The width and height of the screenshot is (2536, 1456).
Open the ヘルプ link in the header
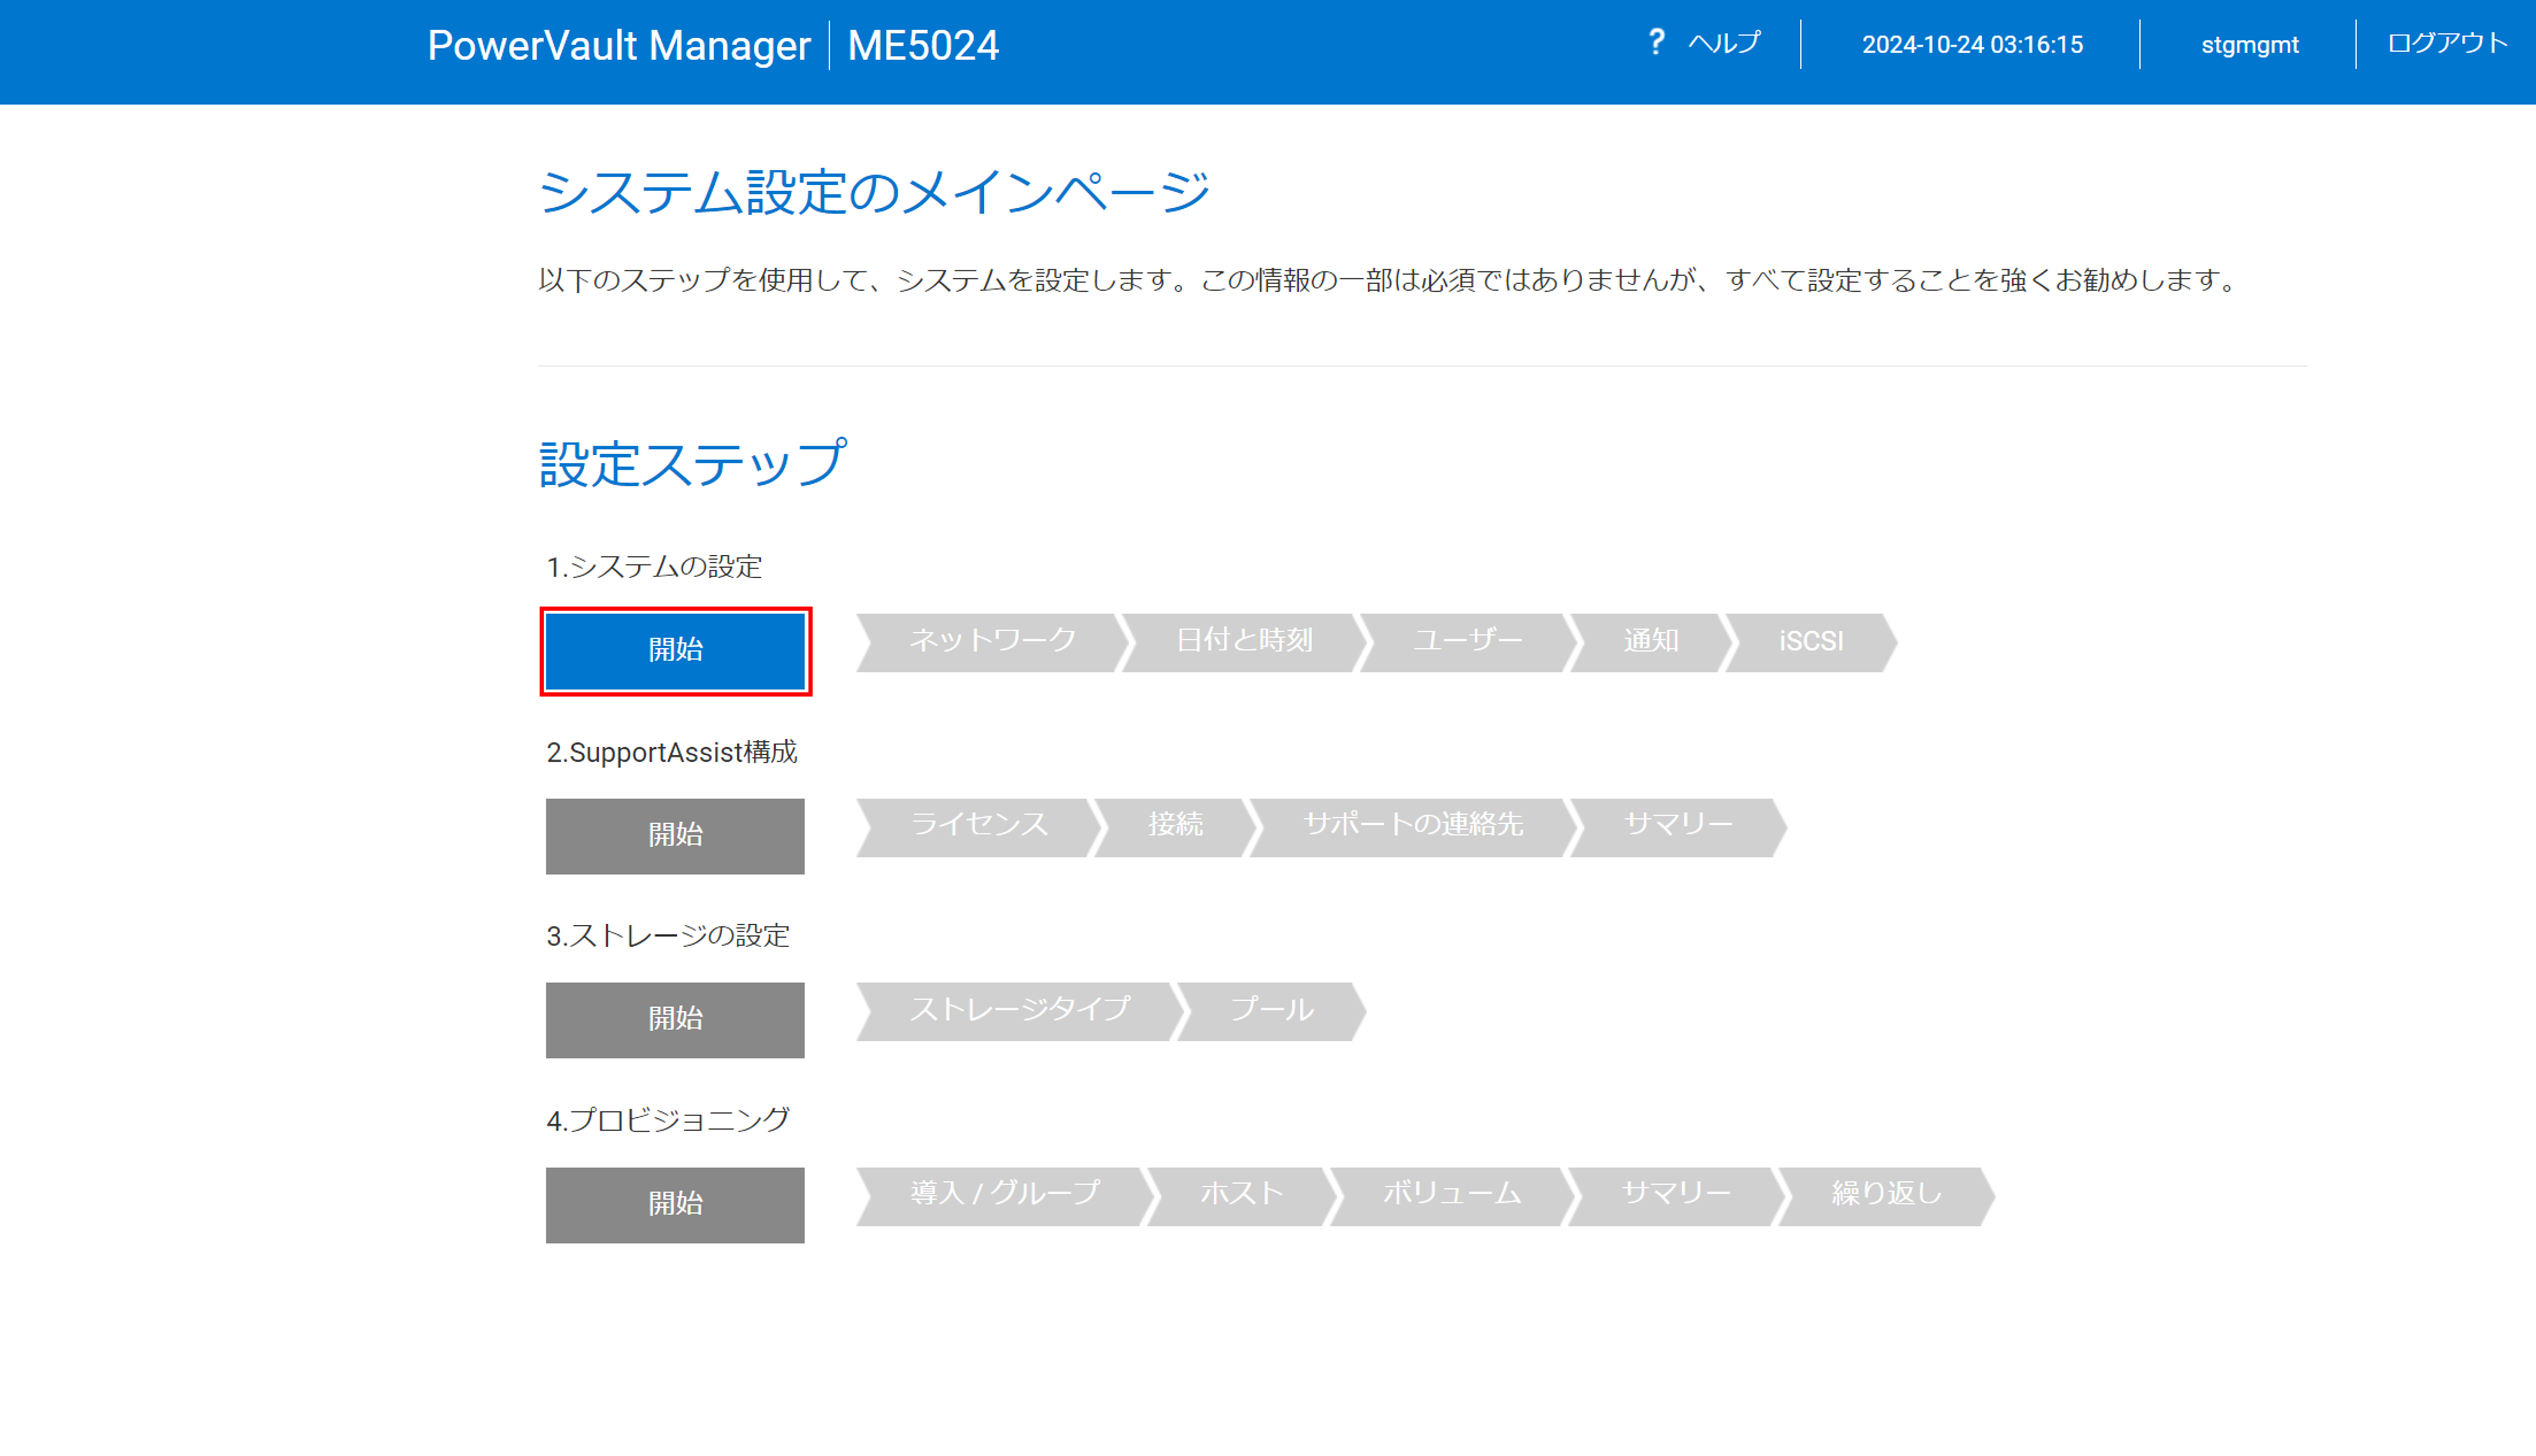1724,43
